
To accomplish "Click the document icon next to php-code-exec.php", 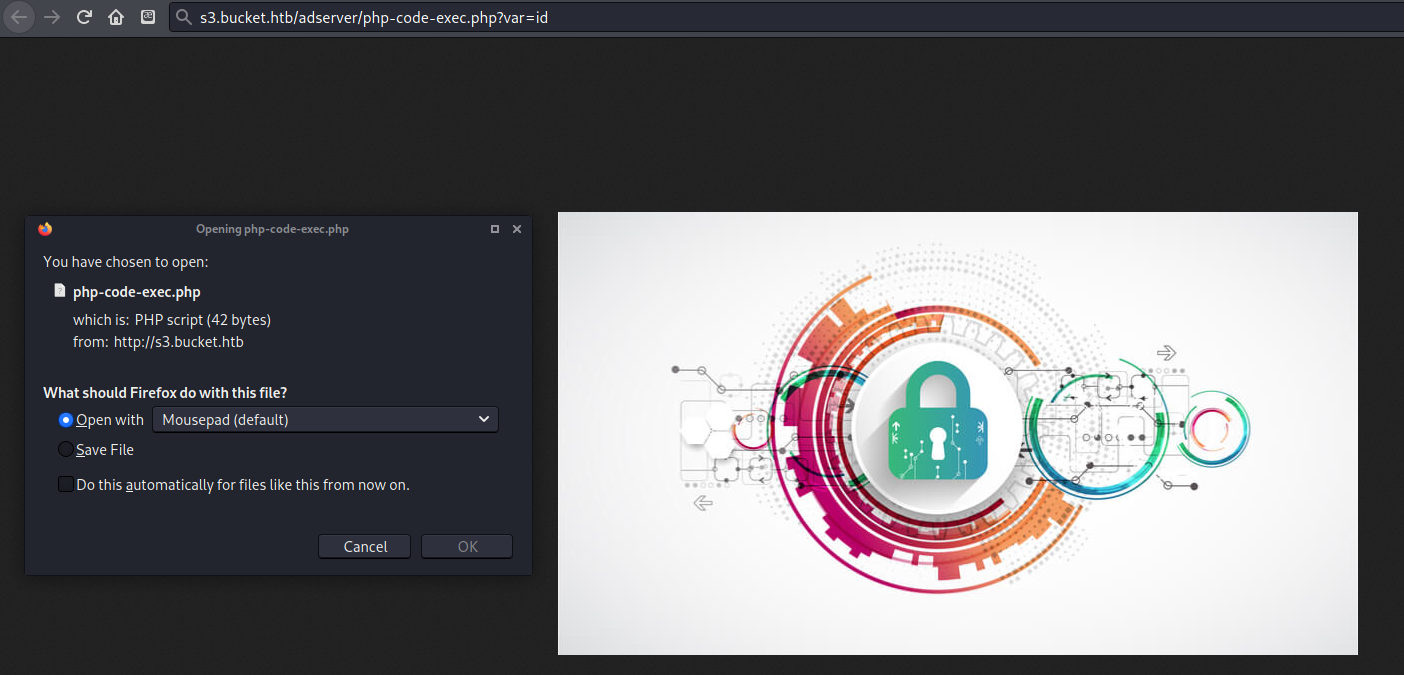I will [59, 289].
